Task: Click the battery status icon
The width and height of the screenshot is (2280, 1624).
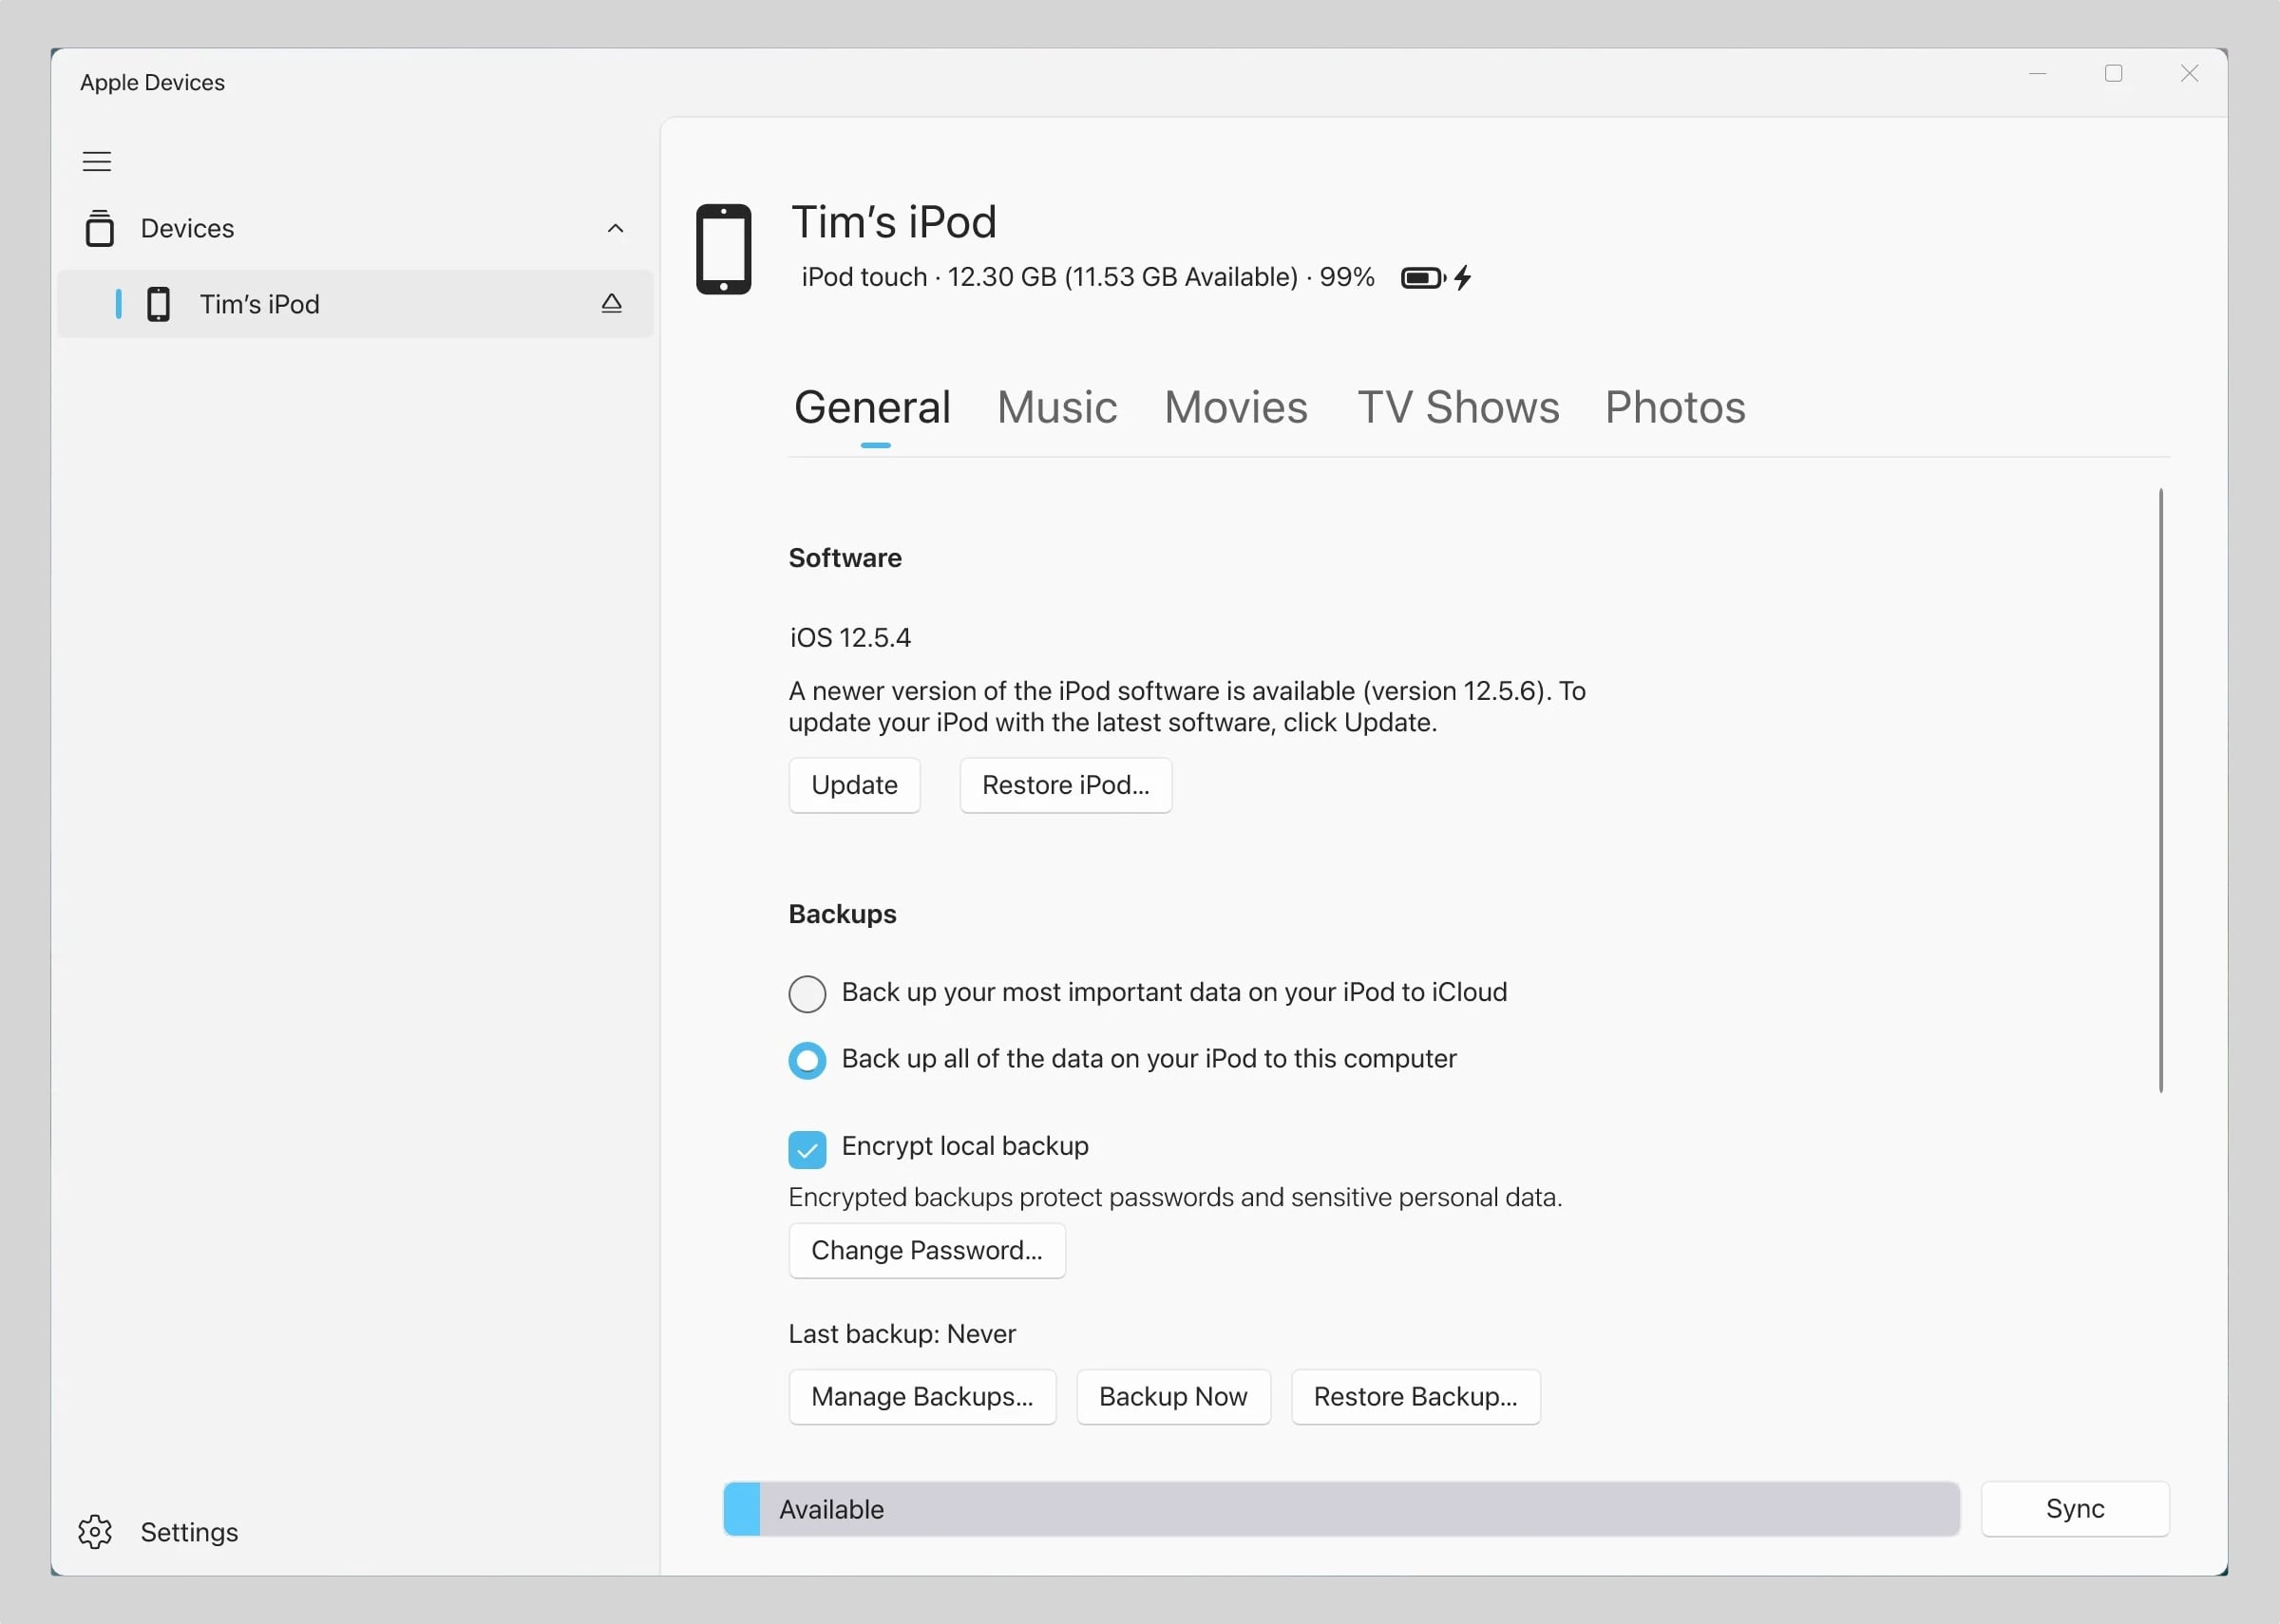Action: pyautogui.click(x=1422, y=277)
